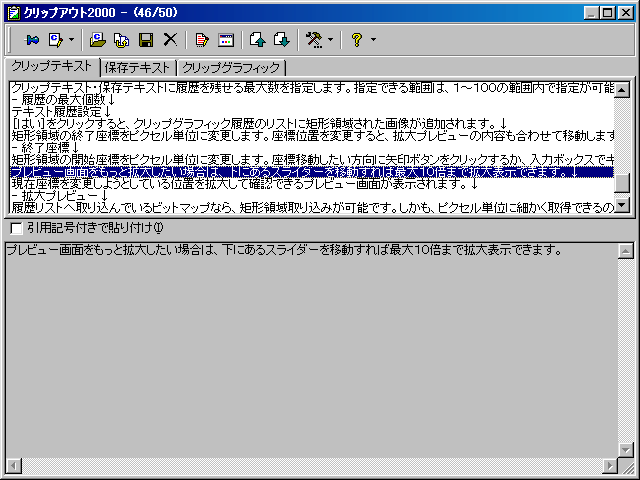Image resolution: width=640 pixels, height=480 pixels.
Task: Open the dropdown arrow beside the help icon
Action: point(373,40)
